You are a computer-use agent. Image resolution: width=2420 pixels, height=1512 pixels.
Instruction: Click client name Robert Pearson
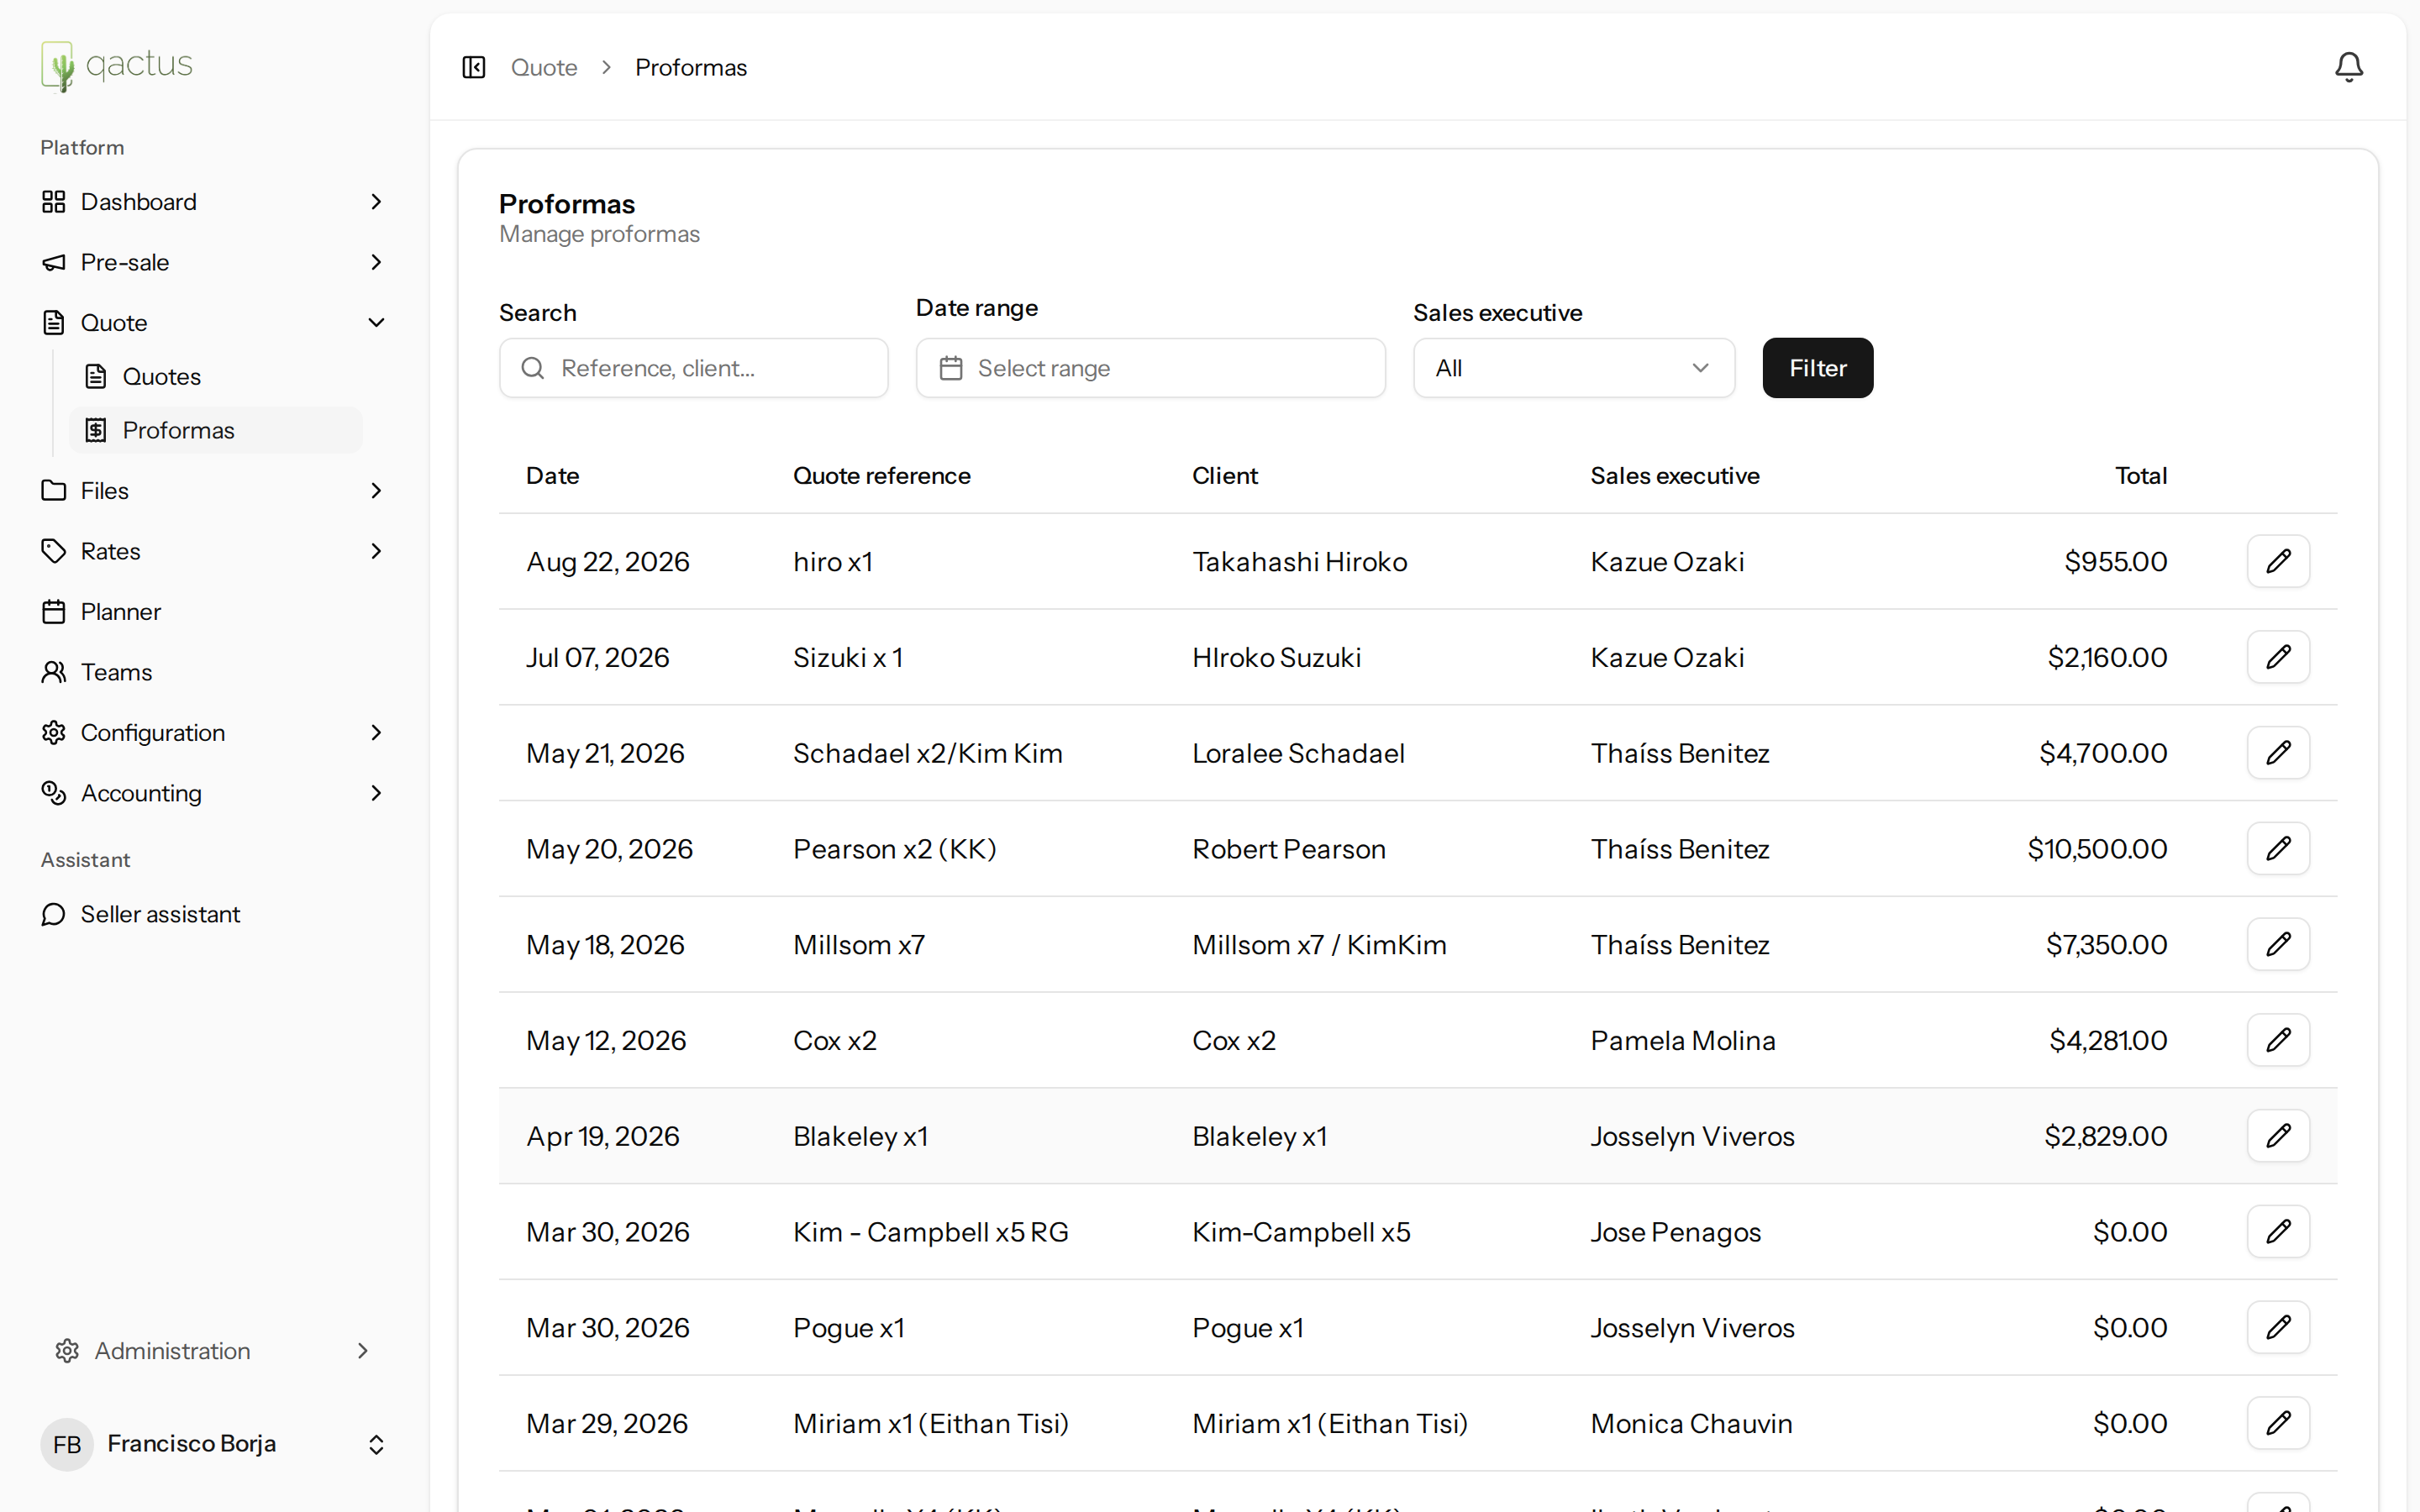click(x=1288, y=849)
